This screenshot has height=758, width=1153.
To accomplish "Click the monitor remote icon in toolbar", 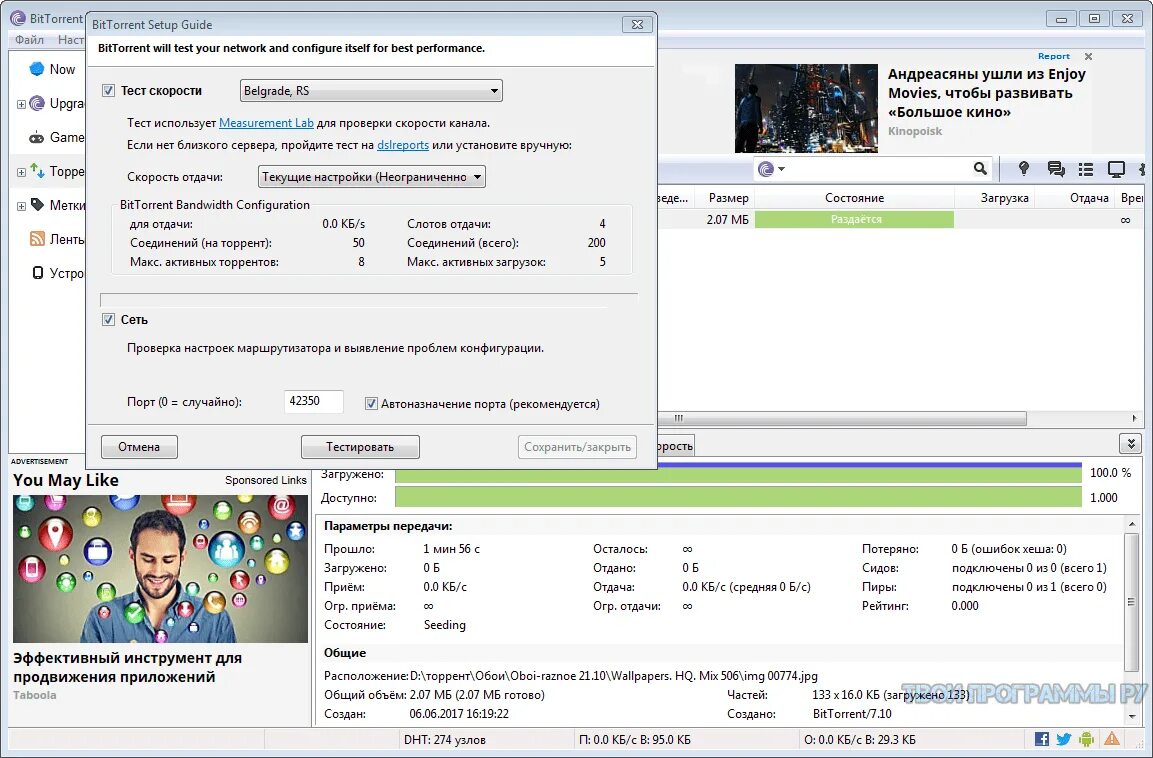I will click(x=1116, y=169).
